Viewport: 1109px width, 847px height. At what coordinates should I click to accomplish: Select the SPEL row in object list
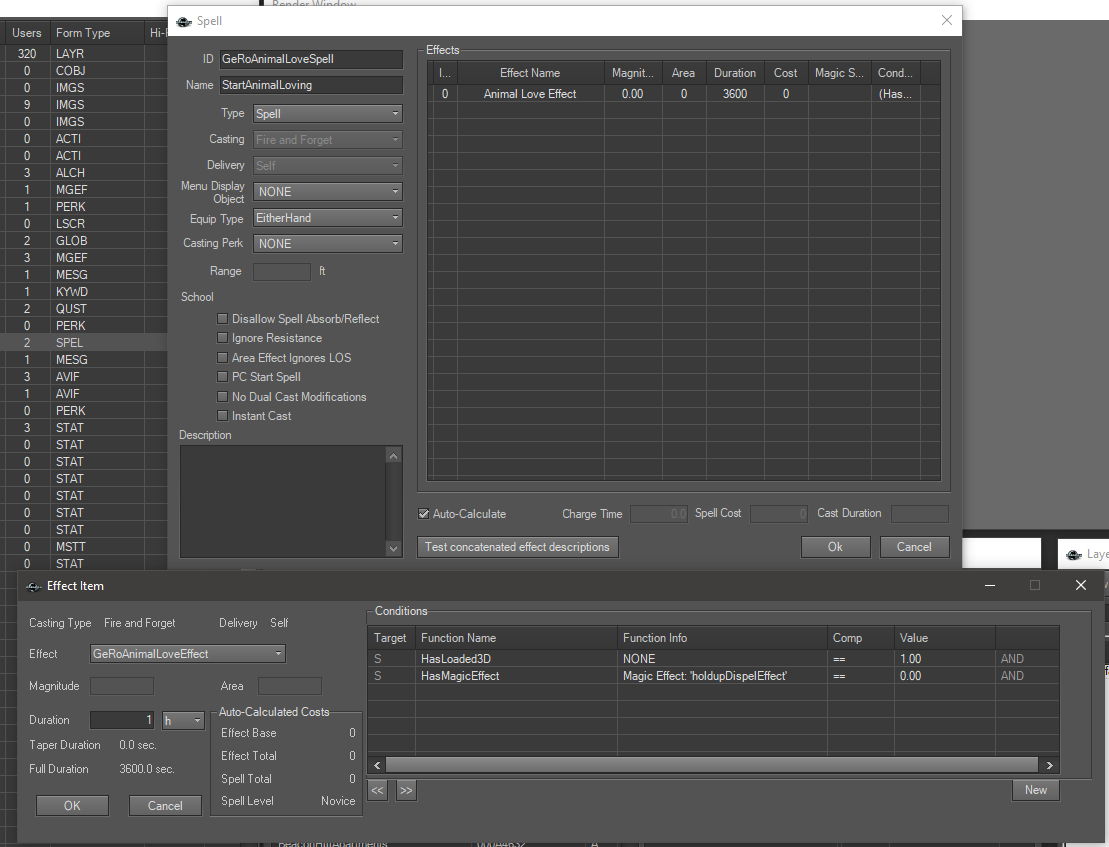83,343
